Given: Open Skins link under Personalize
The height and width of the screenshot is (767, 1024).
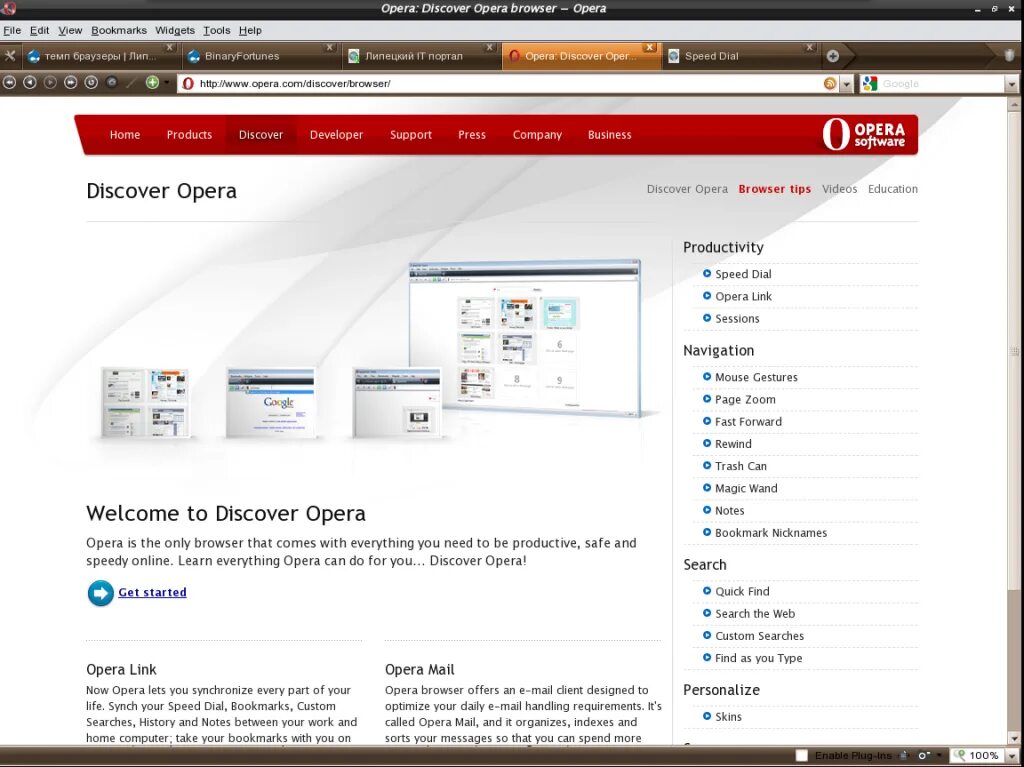Looking at the screenshot, I should tap(728, 717).
